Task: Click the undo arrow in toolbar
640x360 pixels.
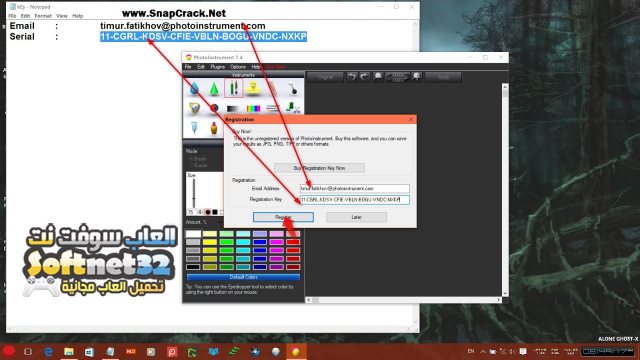Action: pyautogui.click(x=352, y=77)
